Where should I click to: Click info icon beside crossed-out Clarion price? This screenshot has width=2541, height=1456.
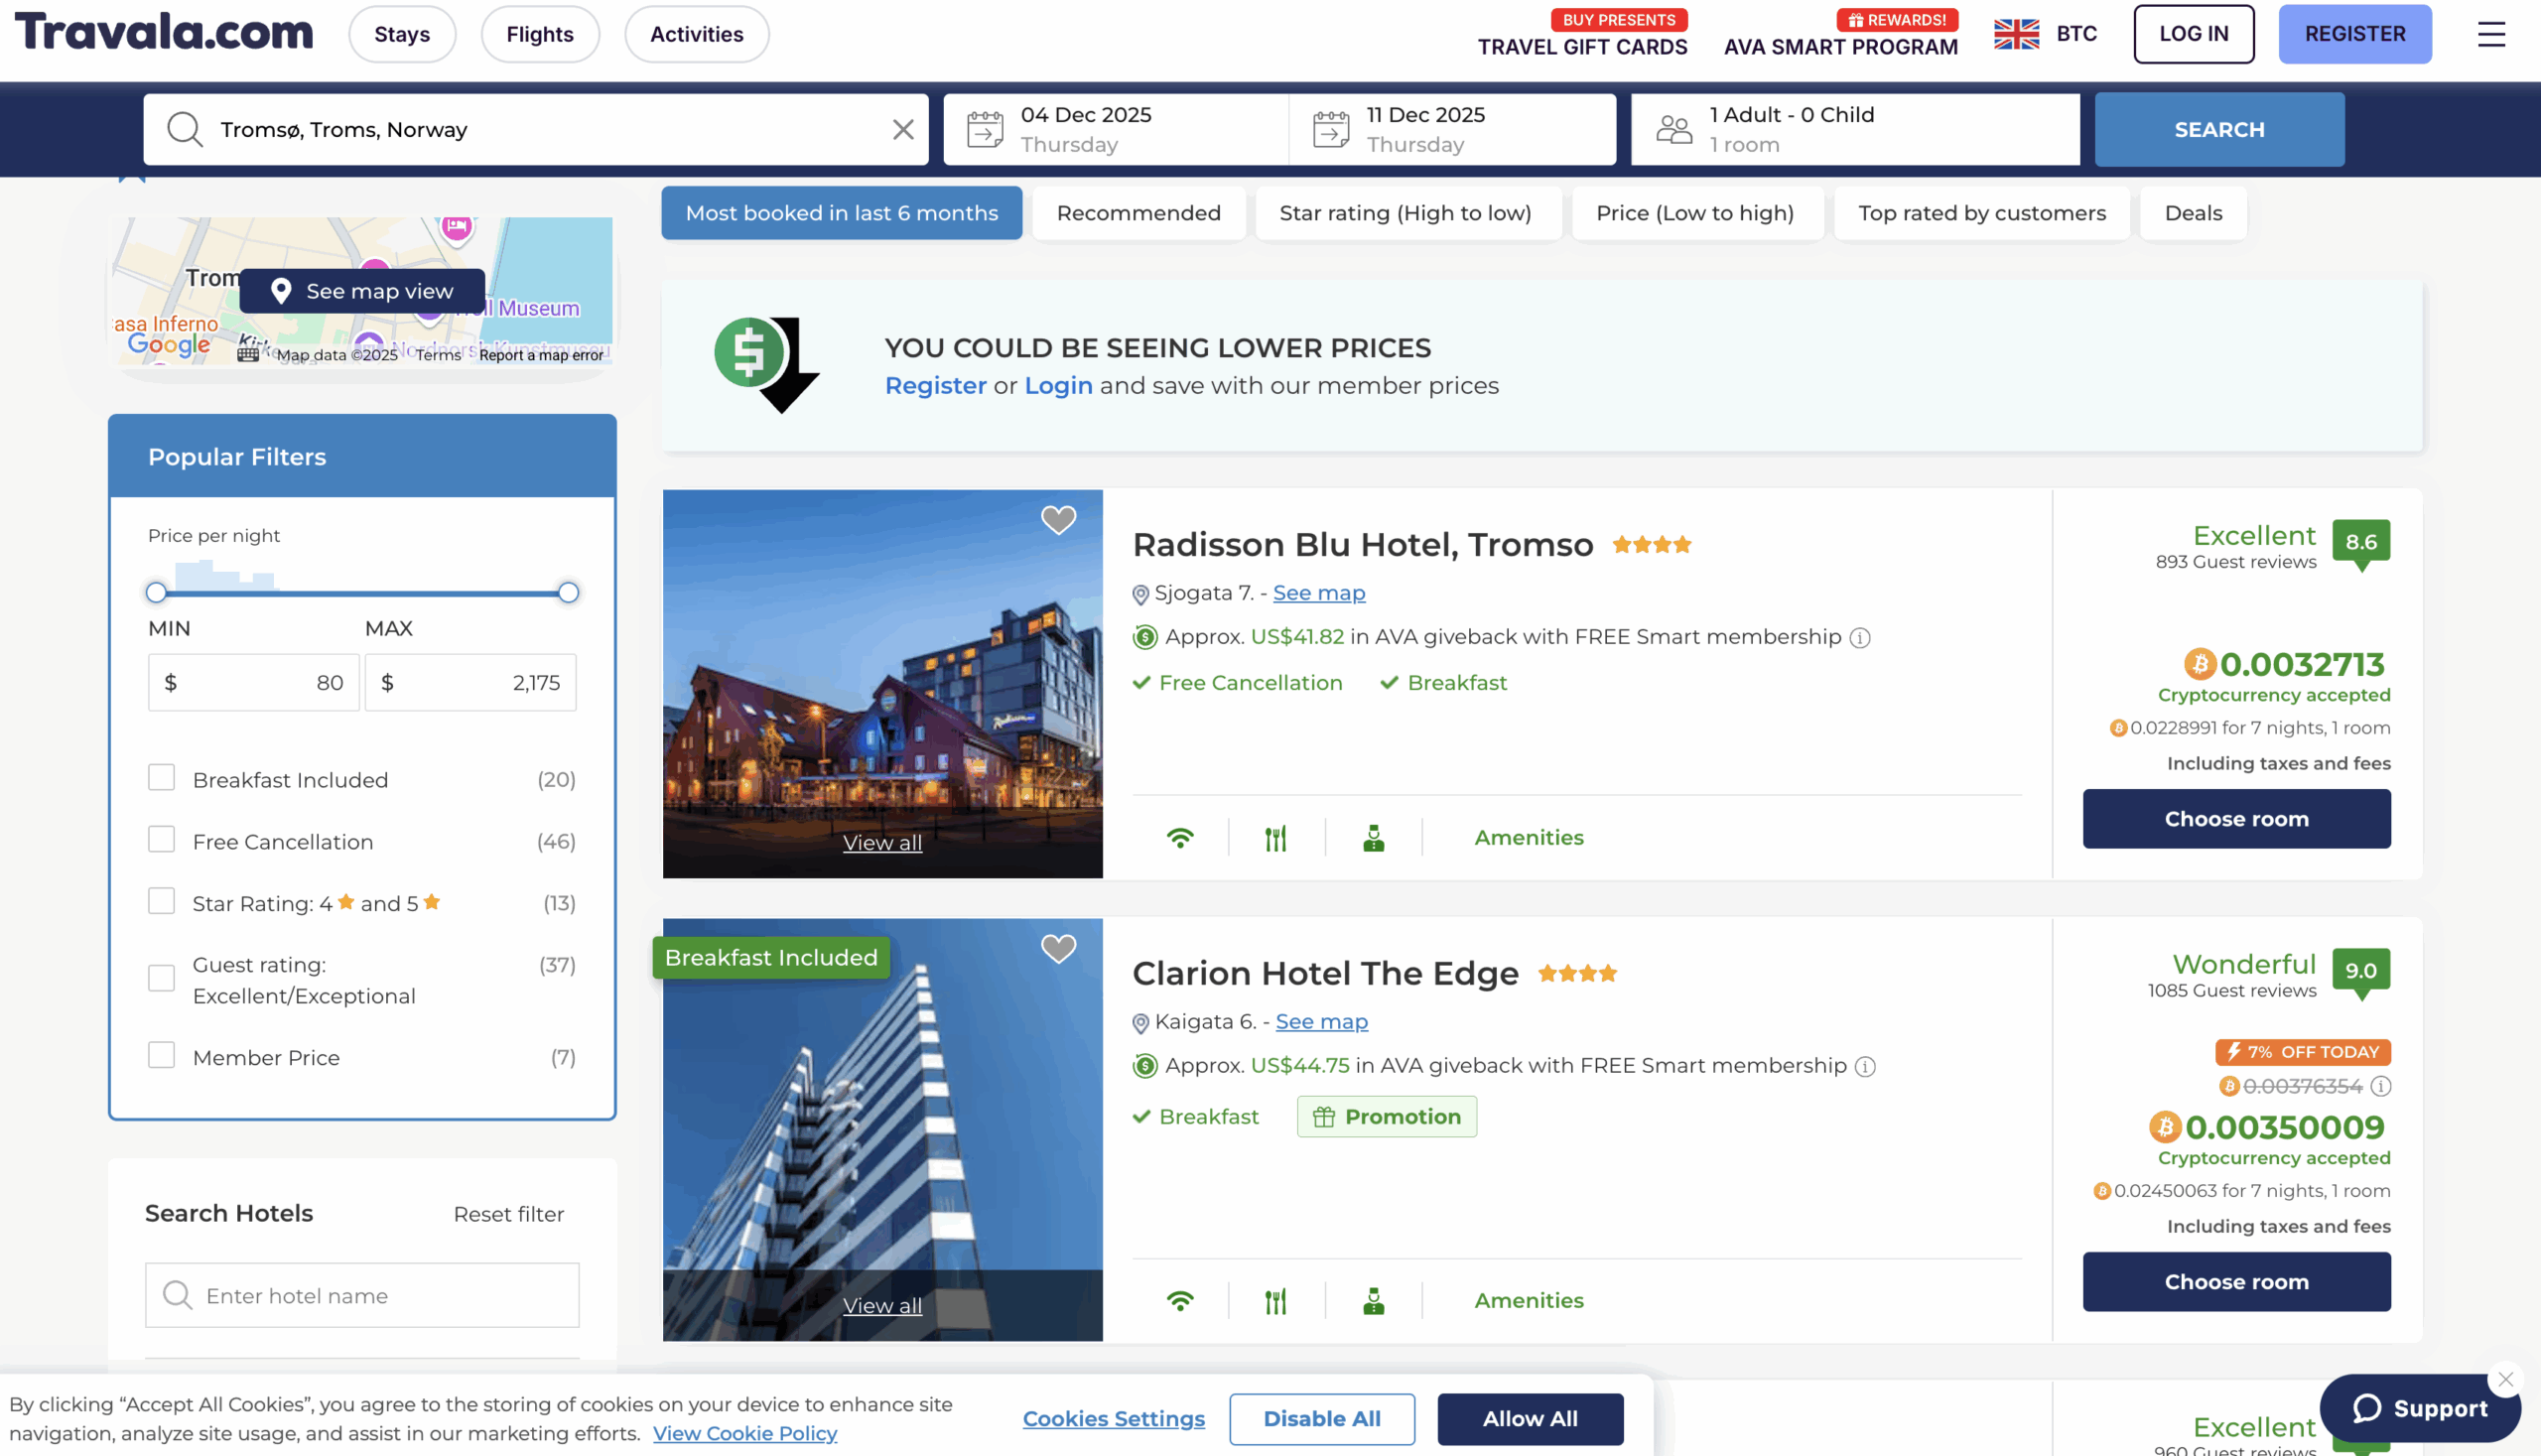[2381, 1086]
